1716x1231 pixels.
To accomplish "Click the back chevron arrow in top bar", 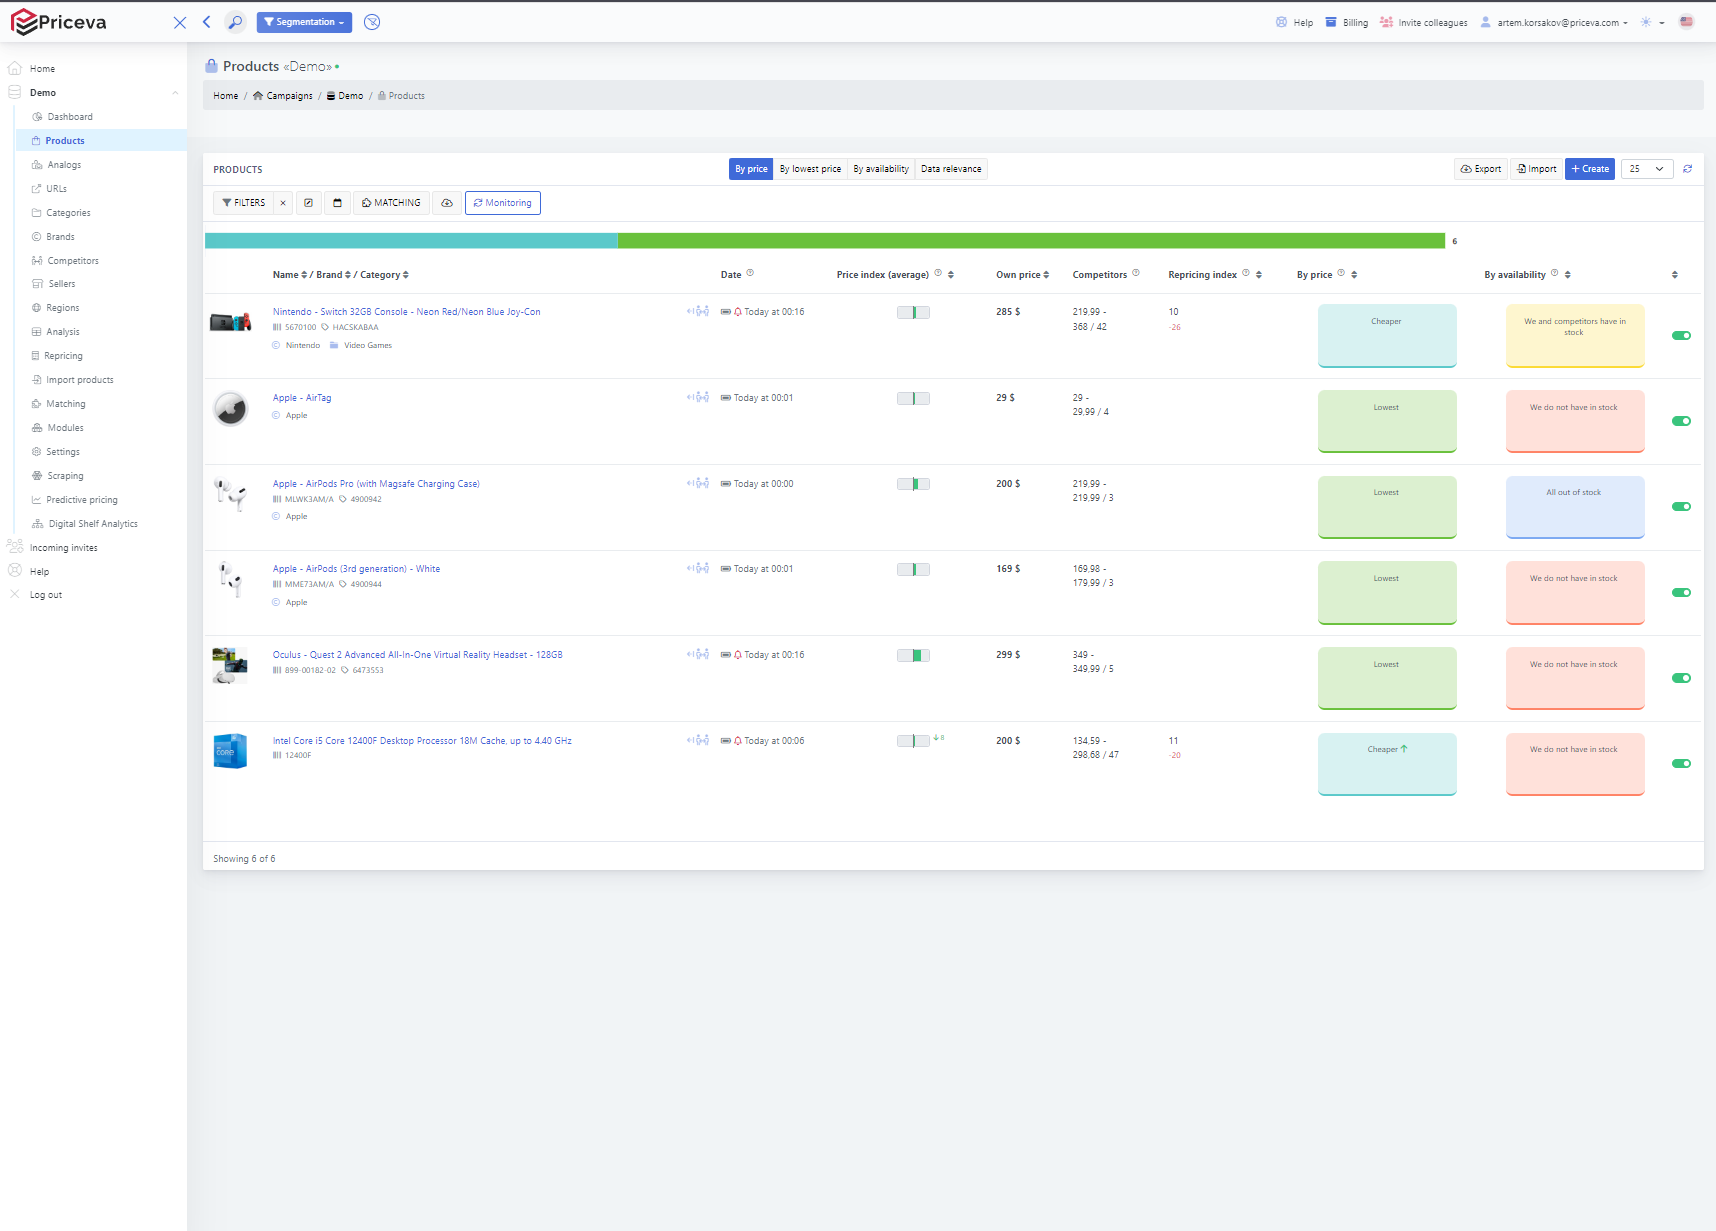I will (207, 22).
